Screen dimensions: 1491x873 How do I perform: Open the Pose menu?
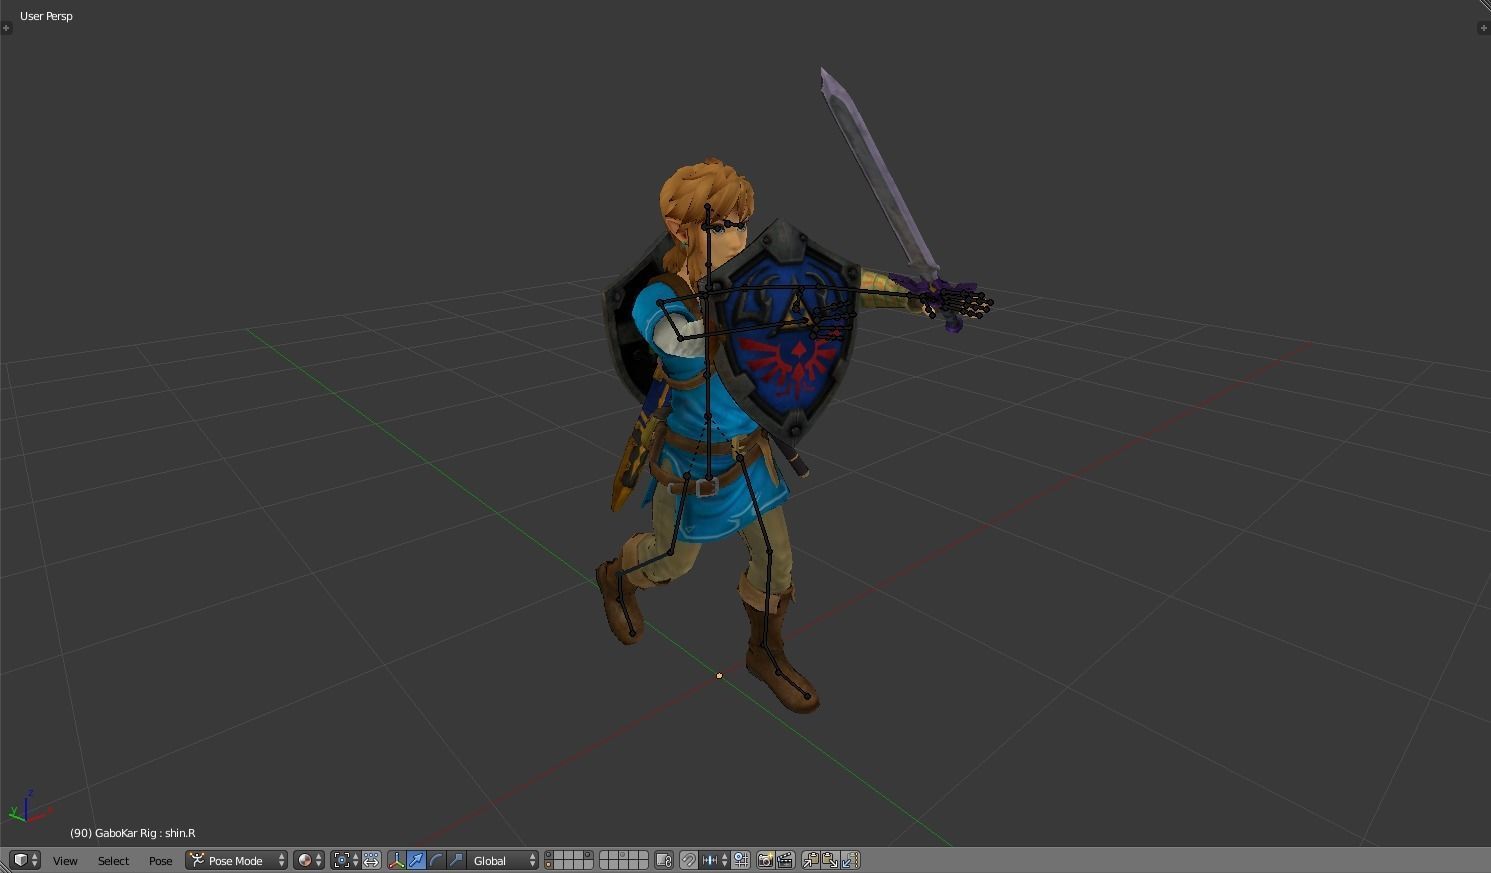click(x=160, y=861)
